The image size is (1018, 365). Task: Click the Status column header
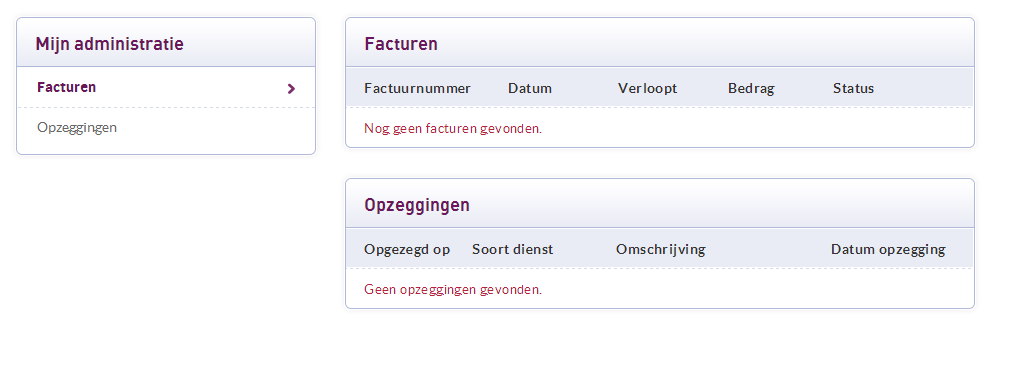point(853,88)
